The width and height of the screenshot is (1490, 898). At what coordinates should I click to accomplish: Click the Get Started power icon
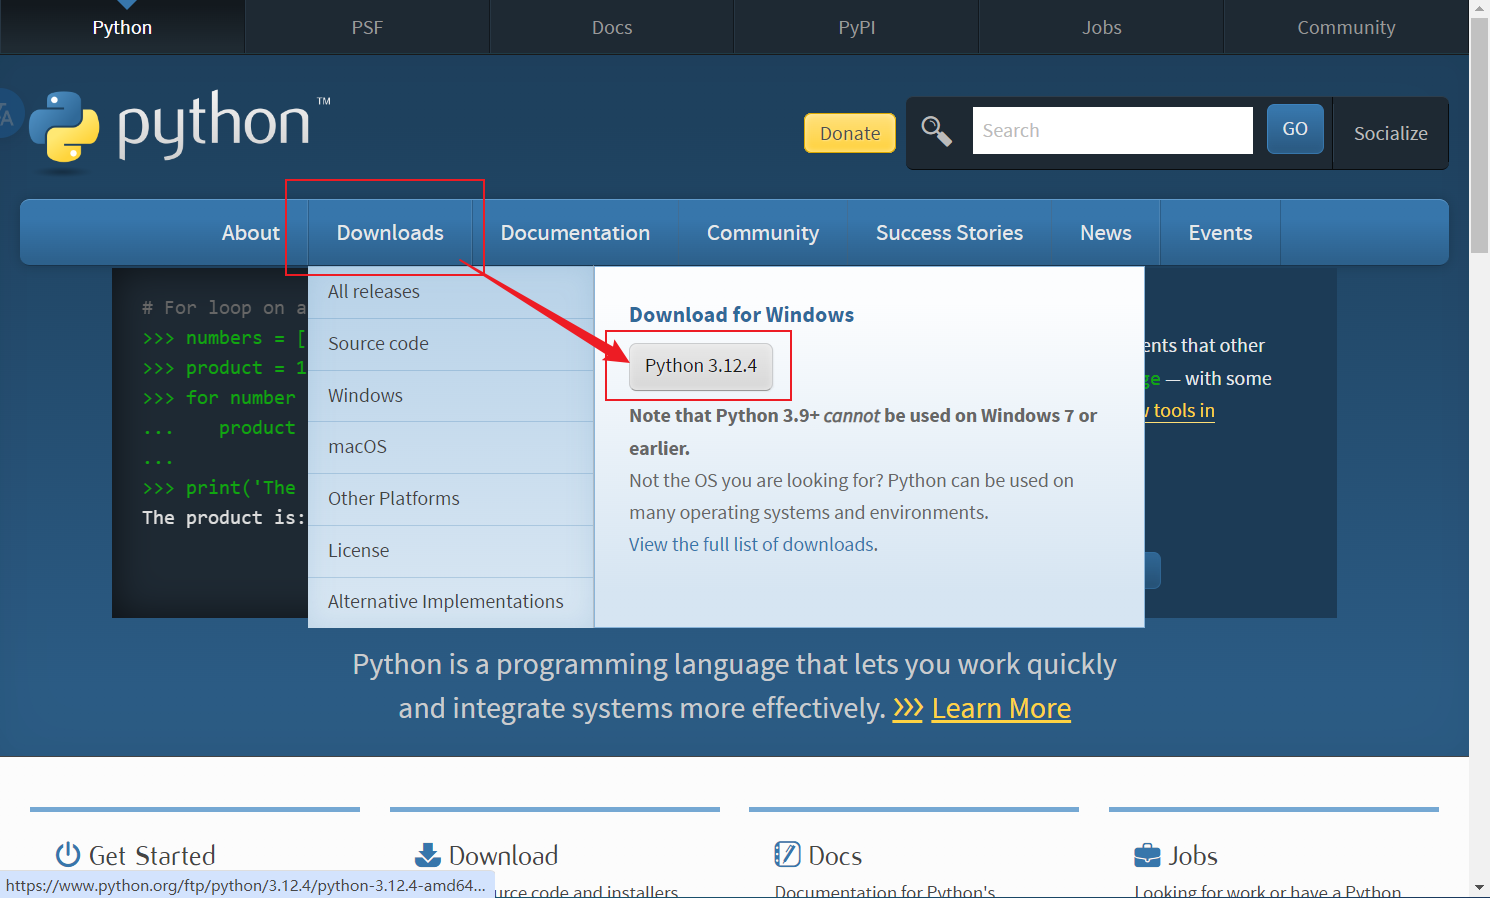tap(67, 855)
